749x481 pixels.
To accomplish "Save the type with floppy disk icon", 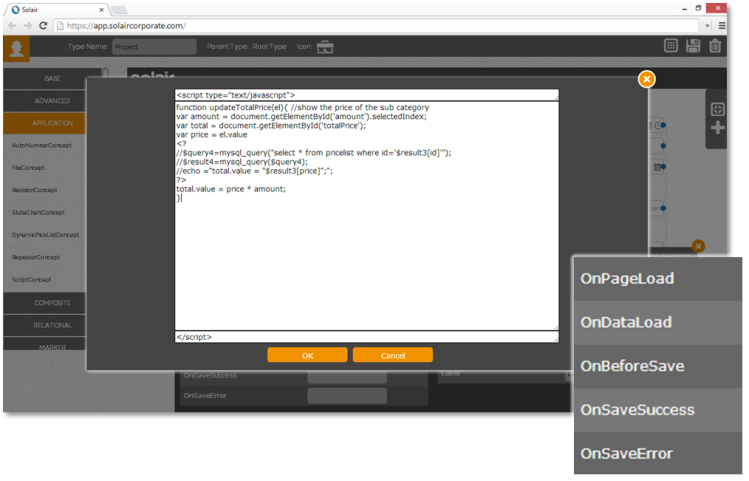I will (693, 46).
